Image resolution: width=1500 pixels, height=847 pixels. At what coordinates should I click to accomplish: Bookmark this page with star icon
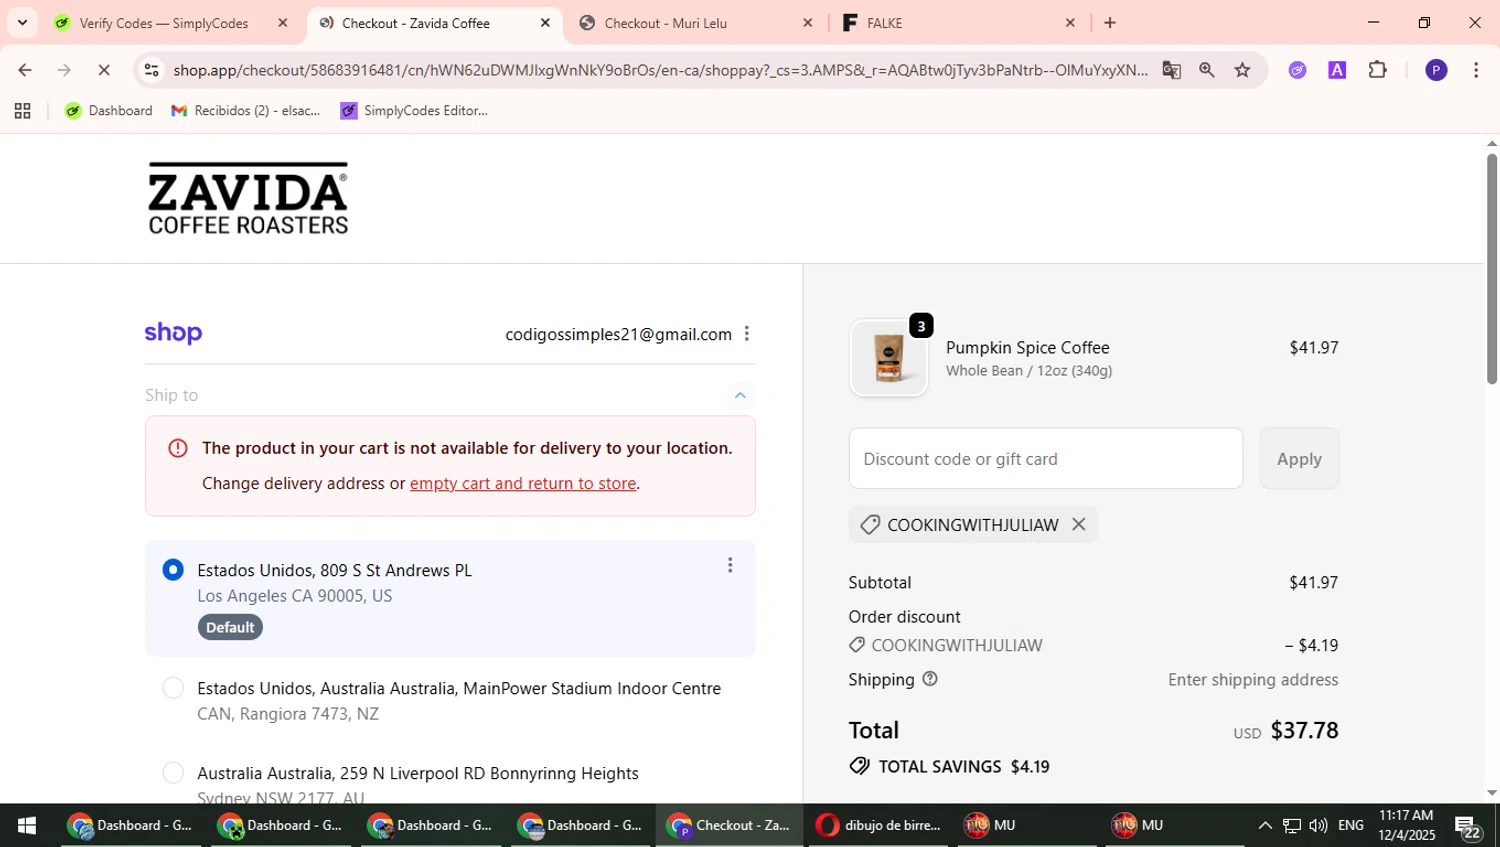(x=1242, y=70)
